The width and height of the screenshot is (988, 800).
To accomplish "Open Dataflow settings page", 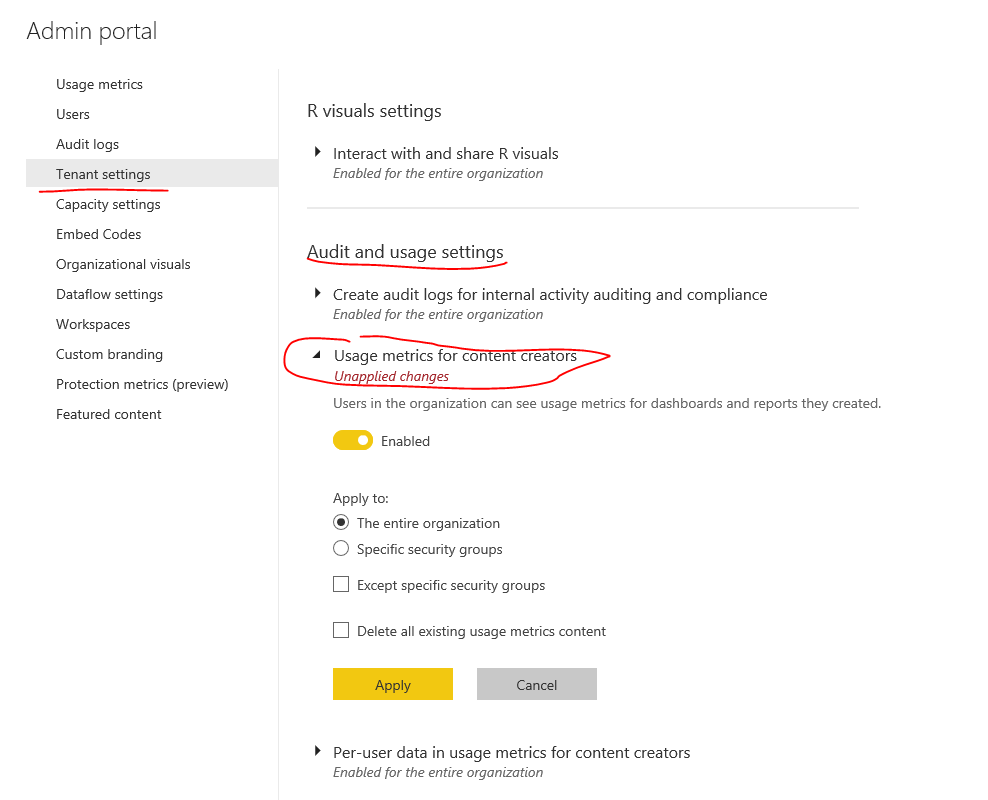I will [x=109, y=294].
